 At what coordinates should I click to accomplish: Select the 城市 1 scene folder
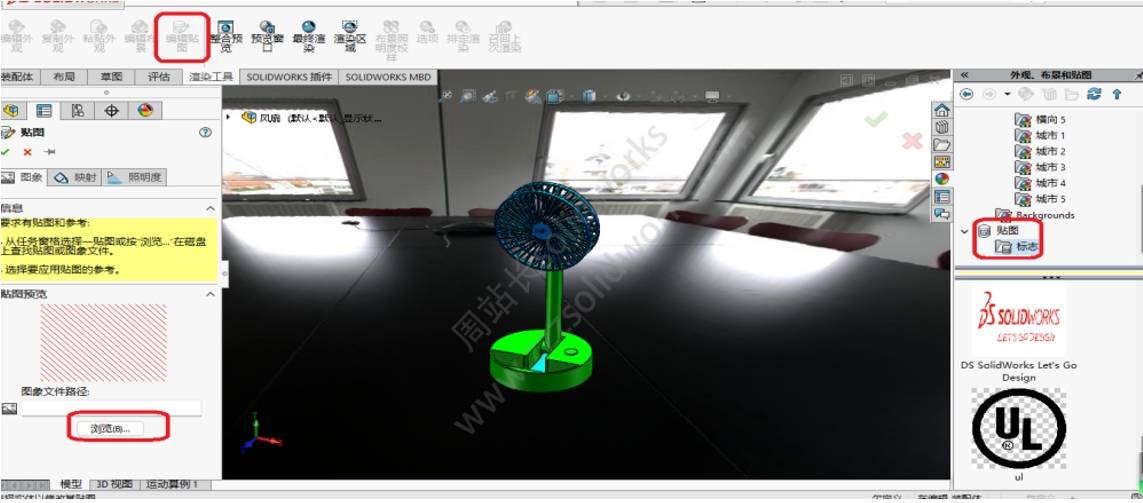pos(1040,136)
